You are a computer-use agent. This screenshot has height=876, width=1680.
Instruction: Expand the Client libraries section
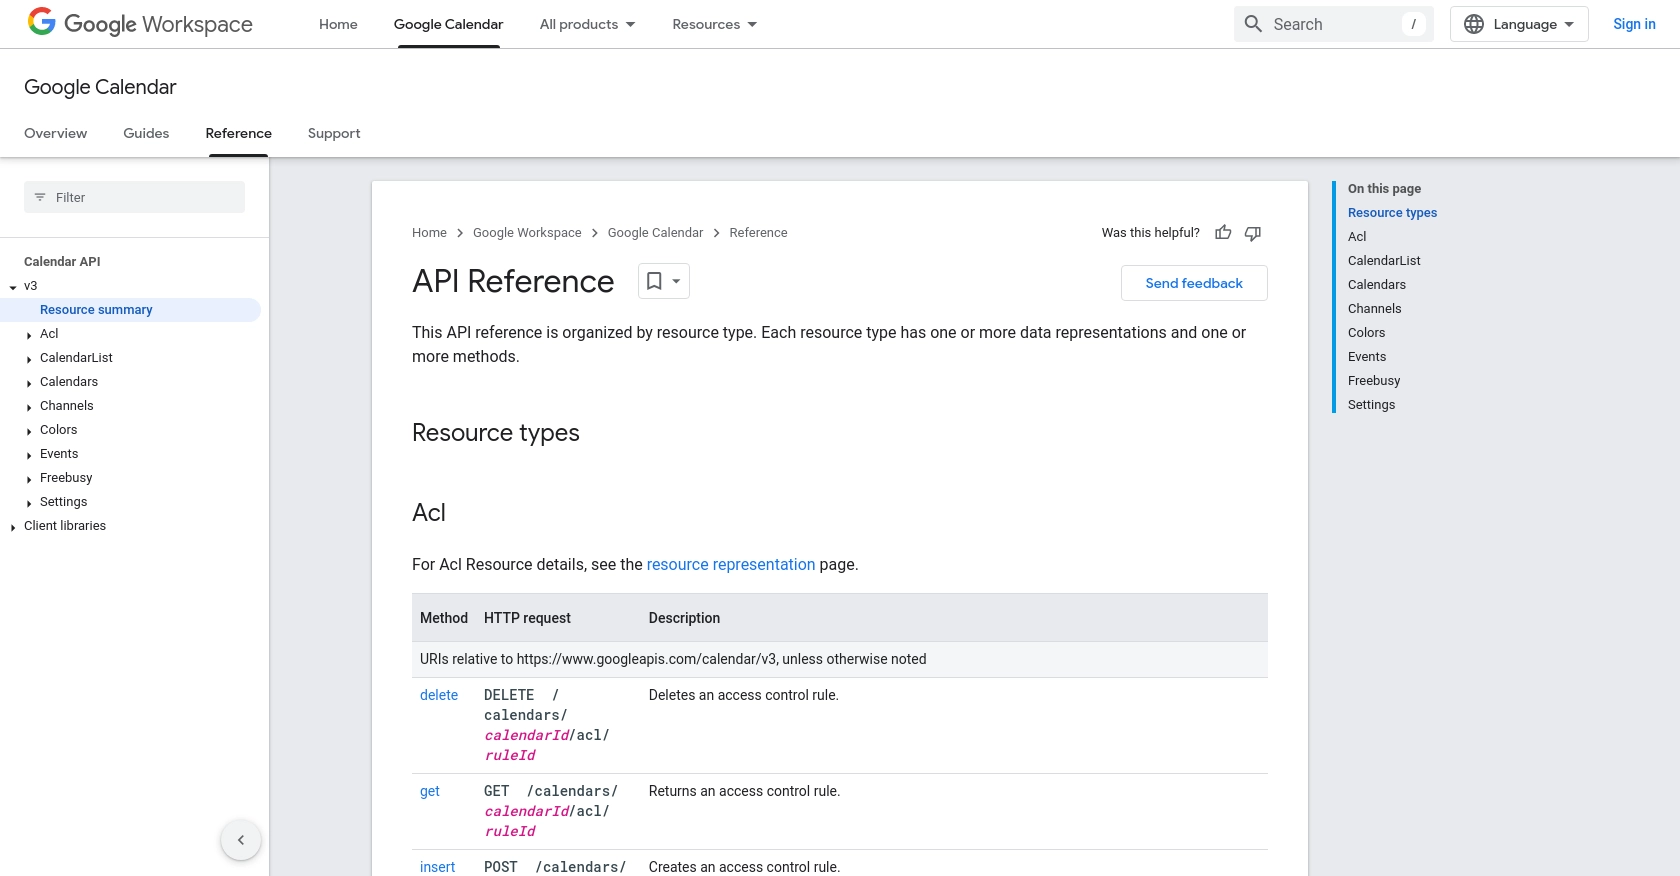click(x=13, y=527)
